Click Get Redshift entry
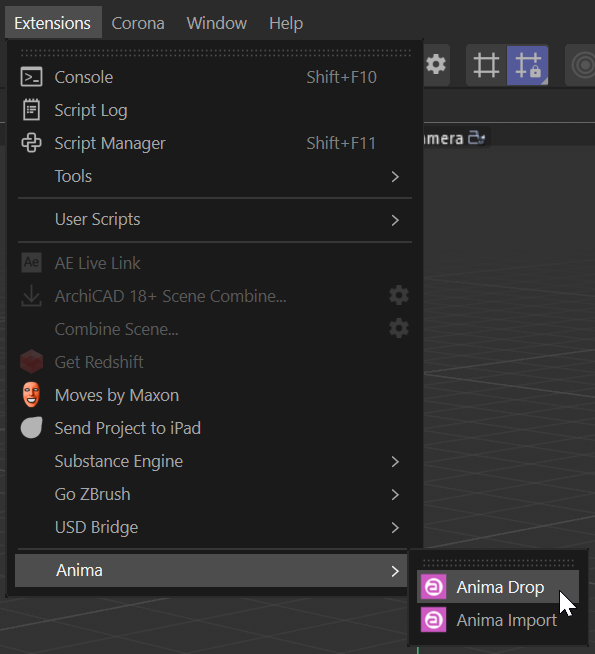595x654 pixels. (x=215, y=362)
